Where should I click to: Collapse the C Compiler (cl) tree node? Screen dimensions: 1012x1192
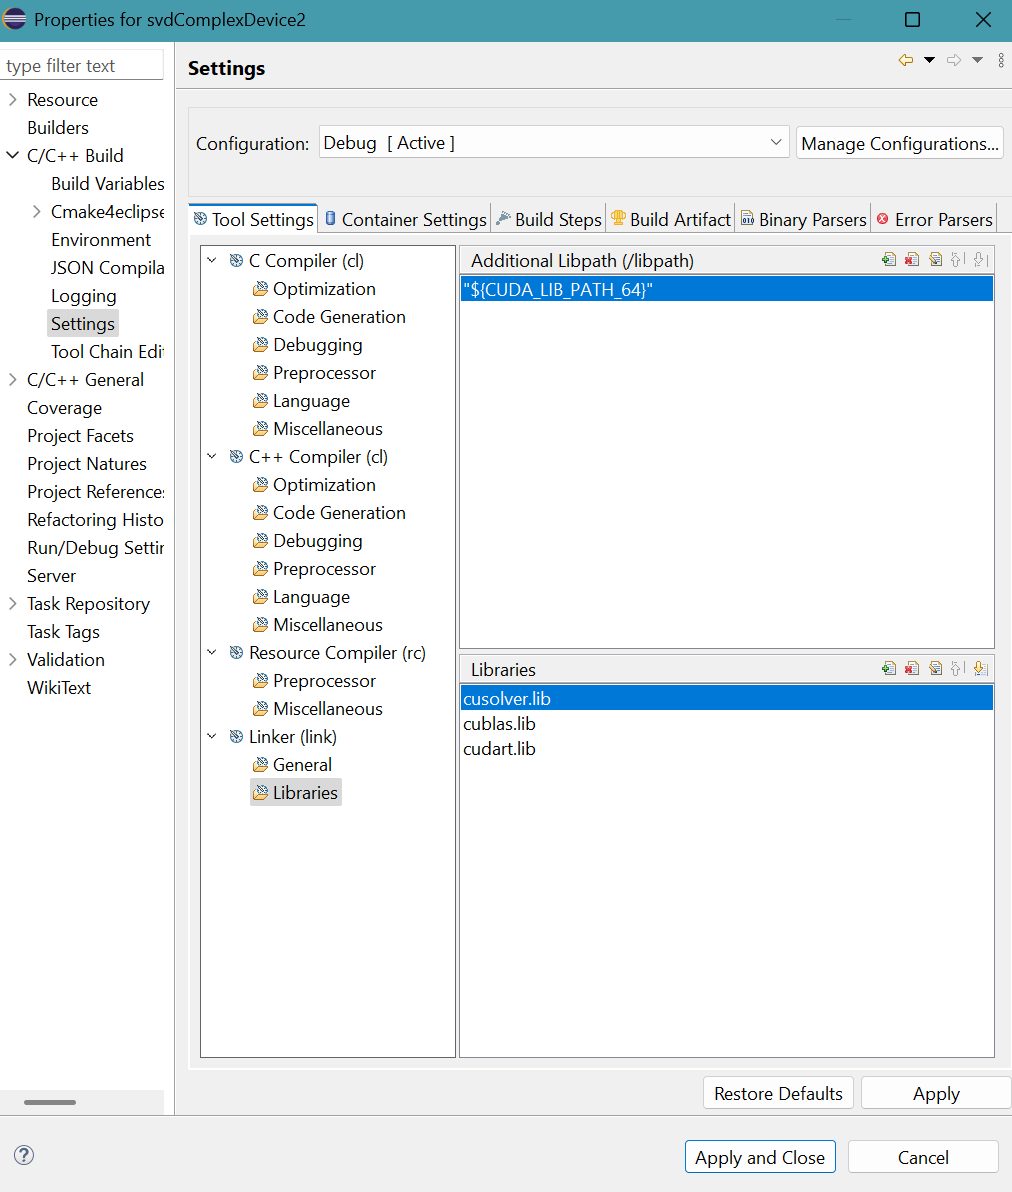tap(212, 261)
